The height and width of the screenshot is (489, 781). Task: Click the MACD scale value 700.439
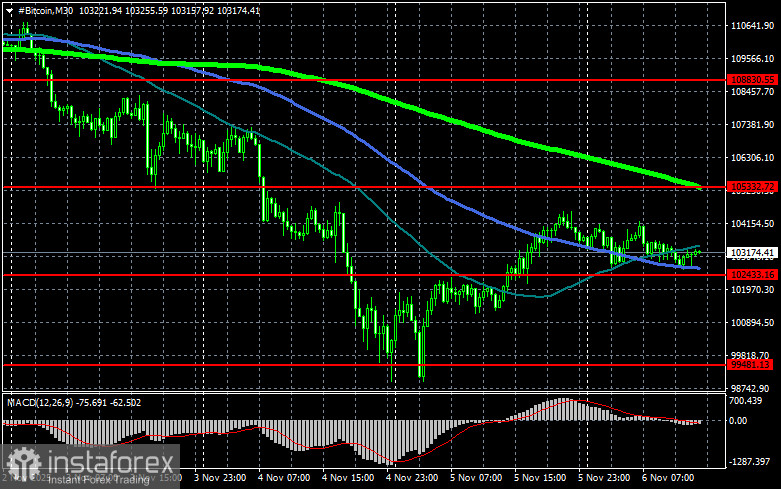pyautogui.click(x=745, y=401)
